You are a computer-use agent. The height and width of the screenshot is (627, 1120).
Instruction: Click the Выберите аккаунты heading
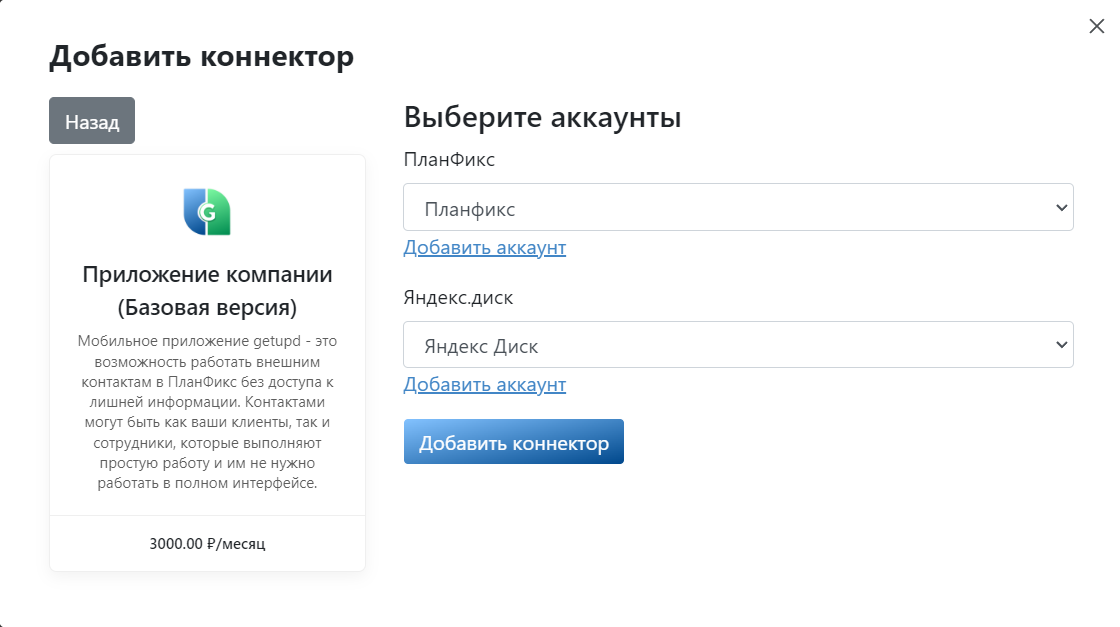[542, 117]
